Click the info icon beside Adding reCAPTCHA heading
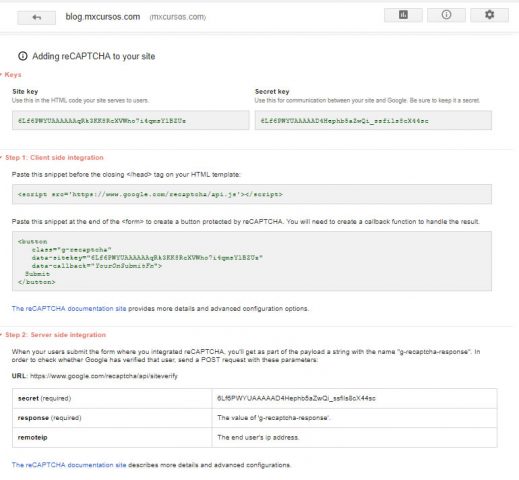This screenshot has width=519, height=480. 23,56
